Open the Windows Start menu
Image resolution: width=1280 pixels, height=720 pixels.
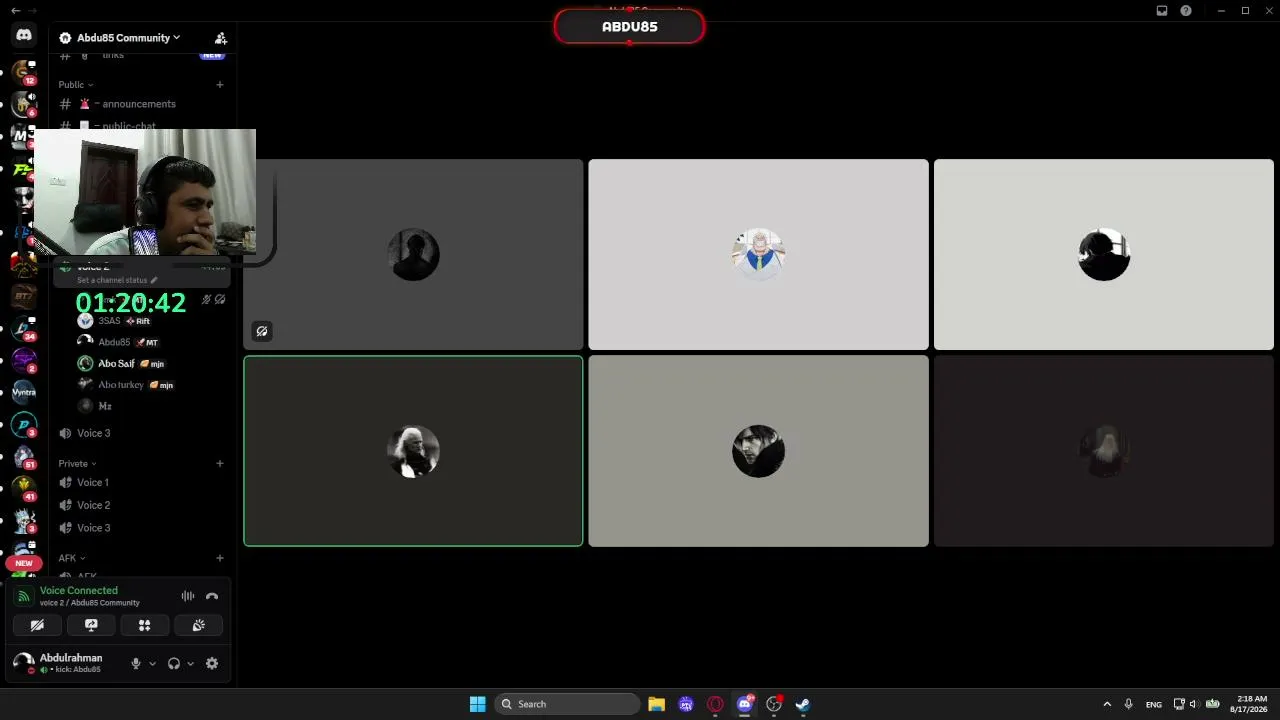tap(477, 704)
